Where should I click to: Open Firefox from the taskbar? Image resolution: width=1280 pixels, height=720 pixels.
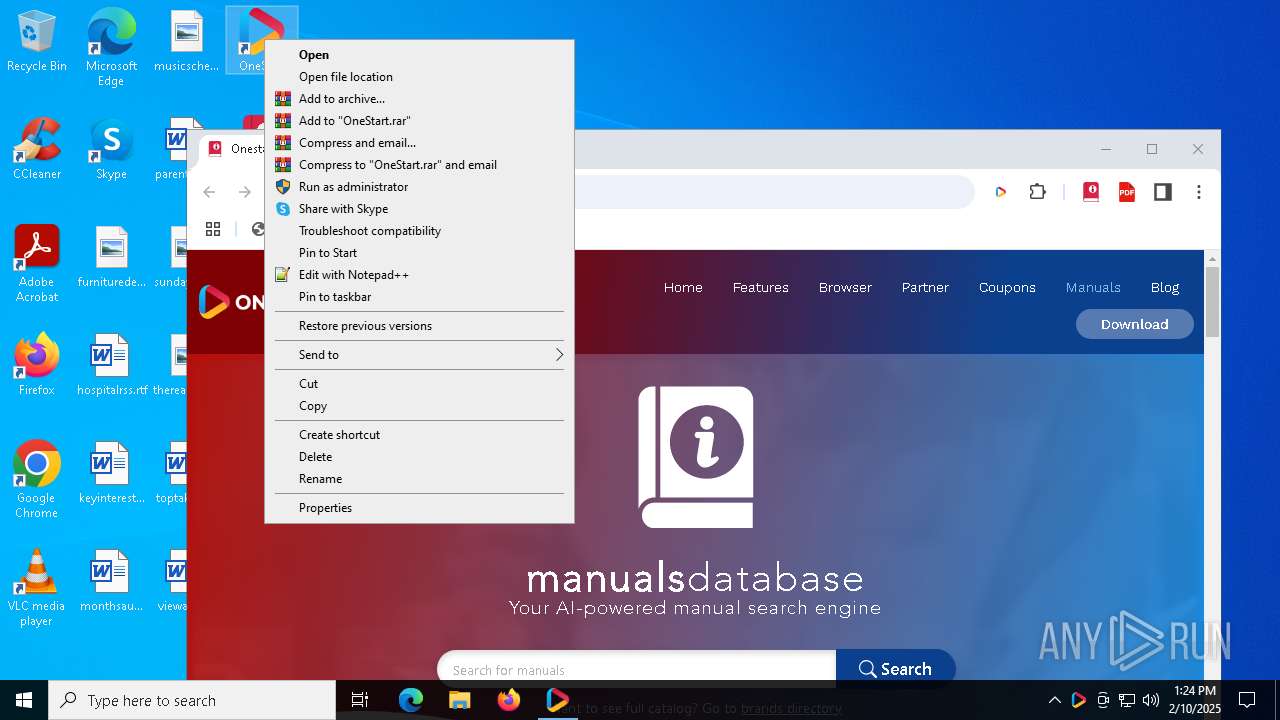tap(509, 700)
